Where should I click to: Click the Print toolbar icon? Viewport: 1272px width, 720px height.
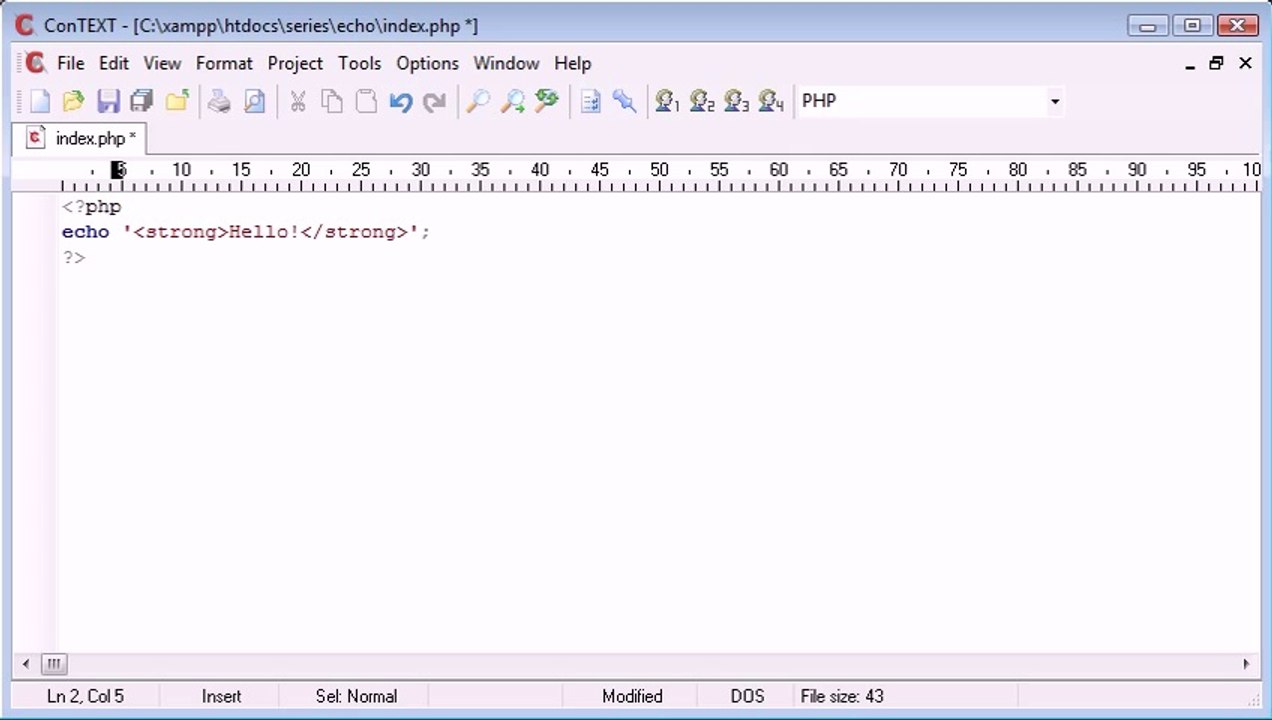pos(219,101)
